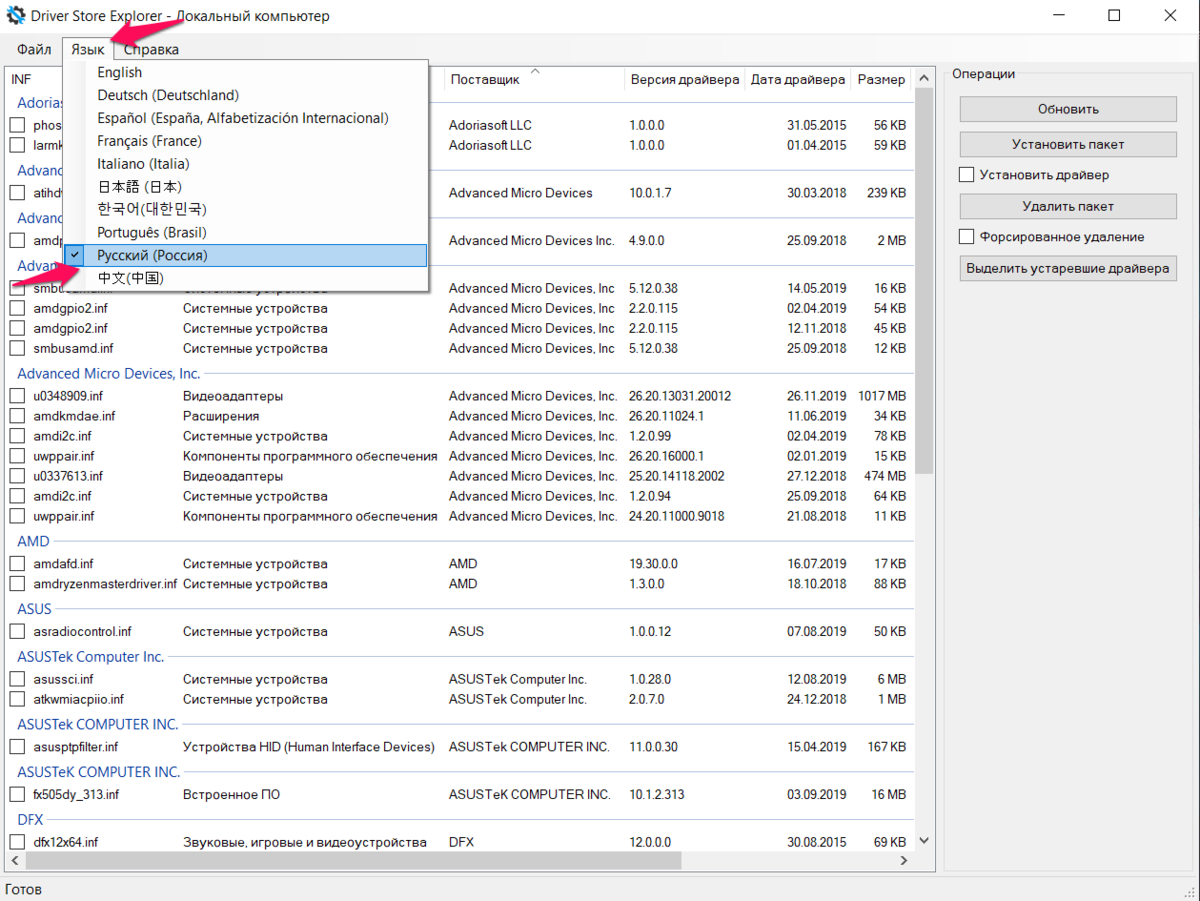Click version "25.20.14118.2002"
The width and height of the screenshot is (1200, 901).
click(677, 476)
